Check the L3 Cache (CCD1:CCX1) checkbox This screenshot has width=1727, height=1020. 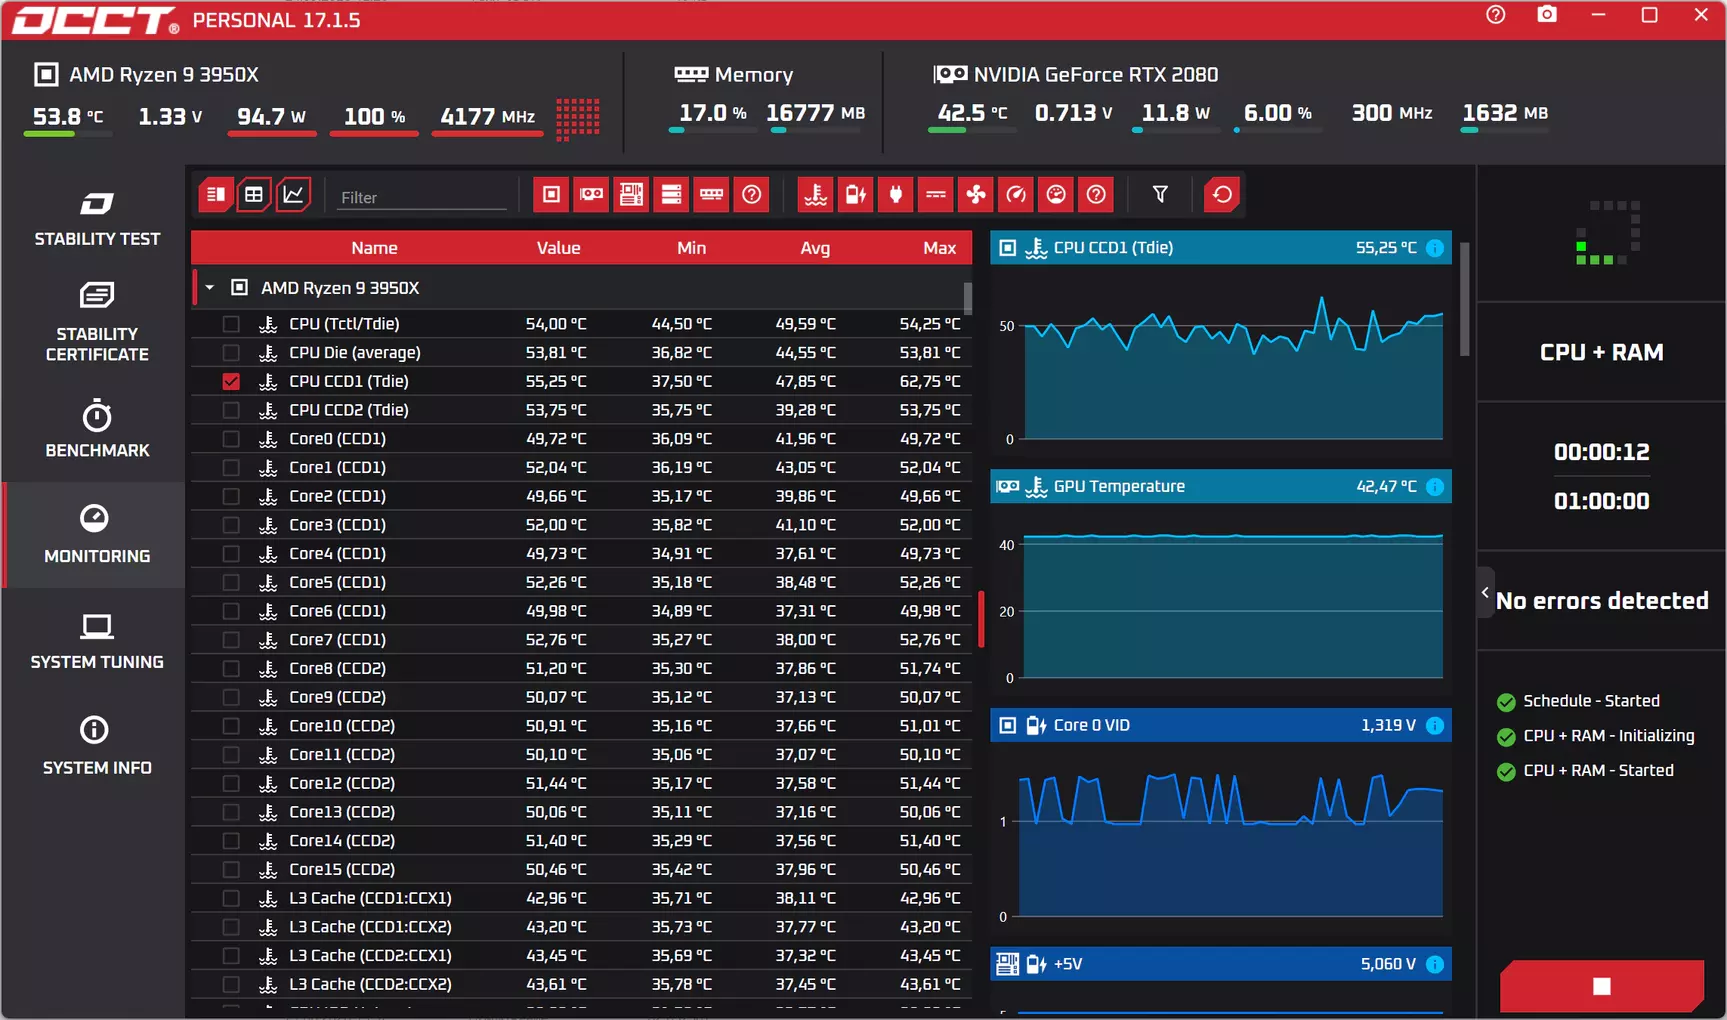(x=231, y=899)
